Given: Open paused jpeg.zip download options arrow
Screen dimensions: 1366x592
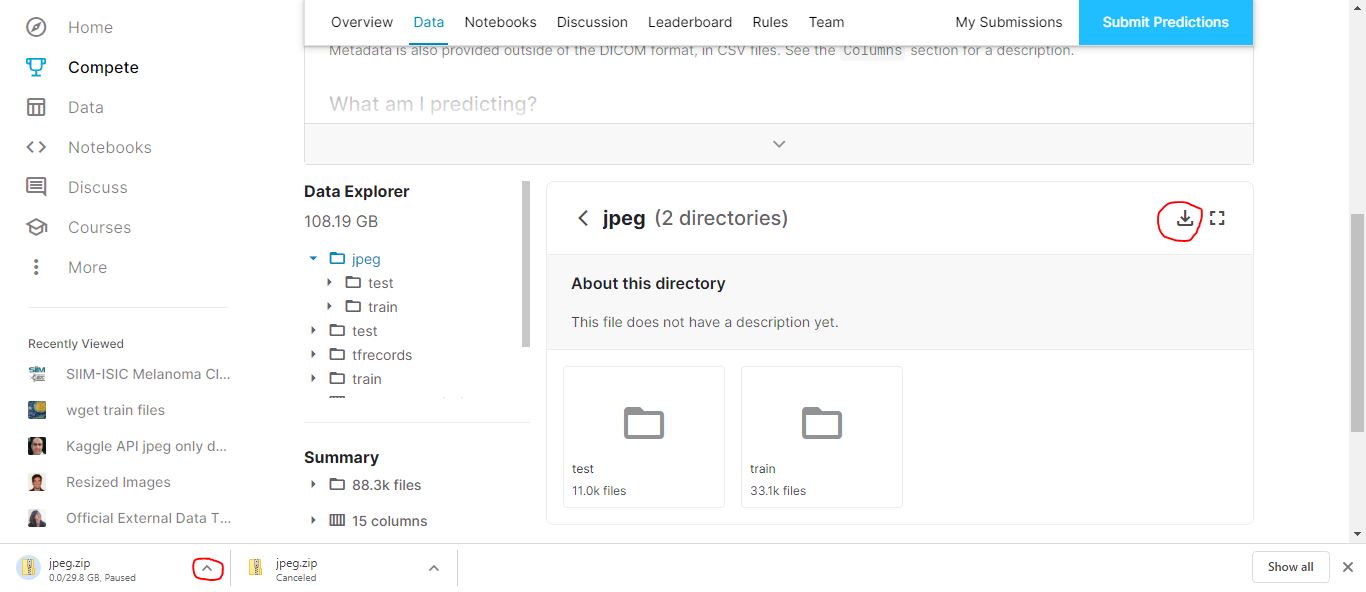Looking at the screenshot, I should click(207, 568).
